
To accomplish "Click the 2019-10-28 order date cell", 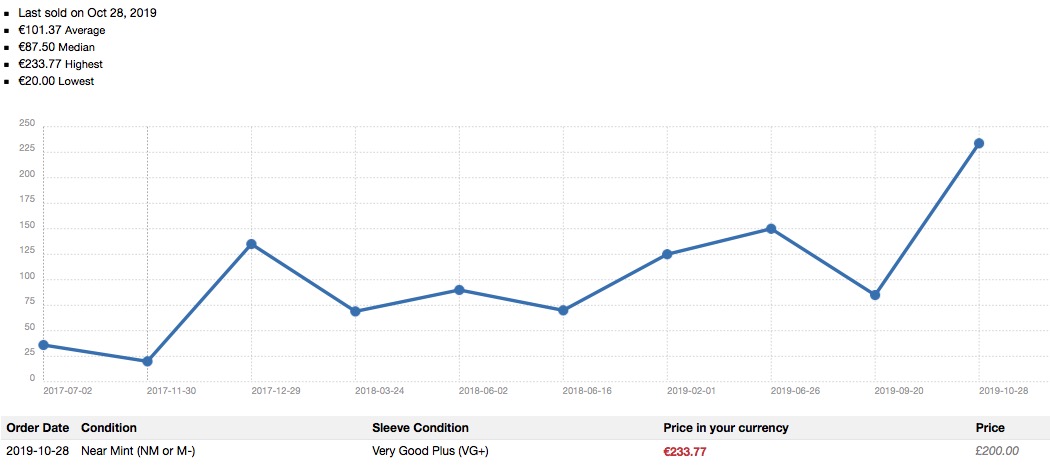I will (38, 452).
